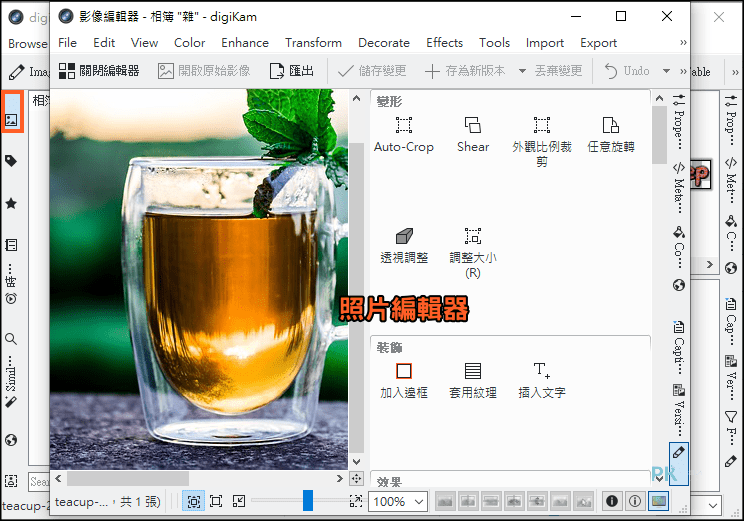The width and height of the screenshot is (744, 521).
Task: Choose the 插入文字 insert text tool
Action: 541,381
